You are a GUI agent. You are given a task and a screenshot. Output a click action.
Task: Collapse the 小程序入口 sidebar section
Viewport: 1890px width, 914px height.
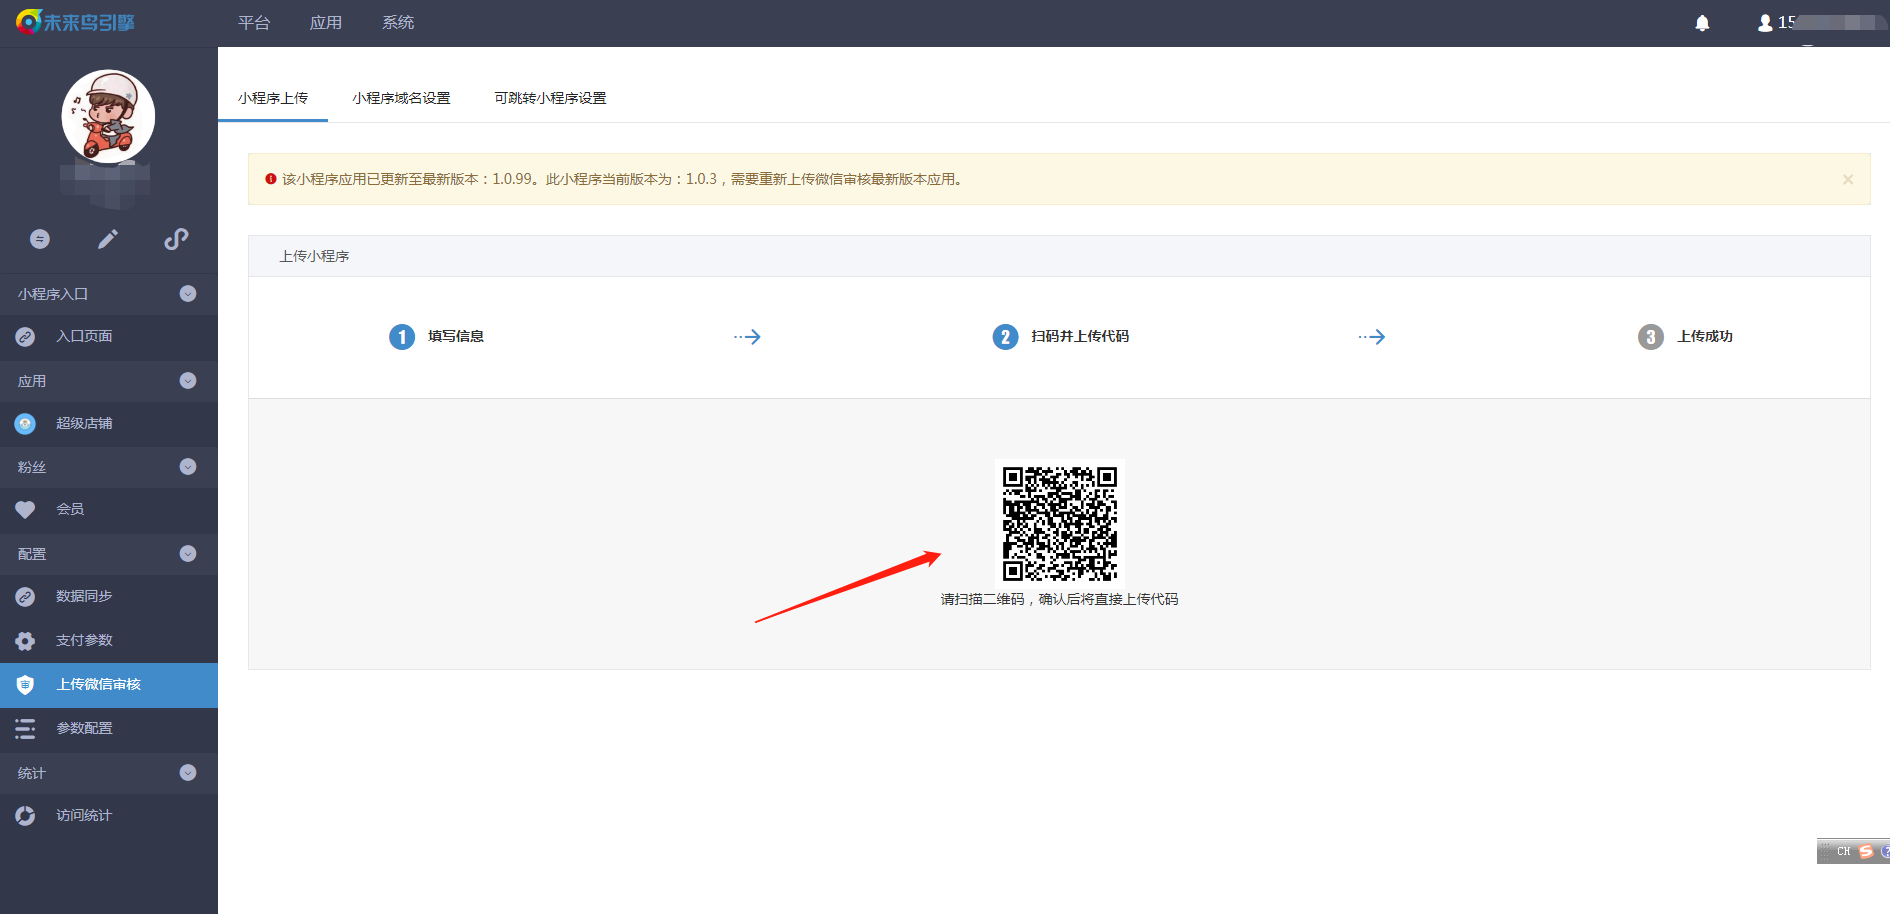coord(187,294)
